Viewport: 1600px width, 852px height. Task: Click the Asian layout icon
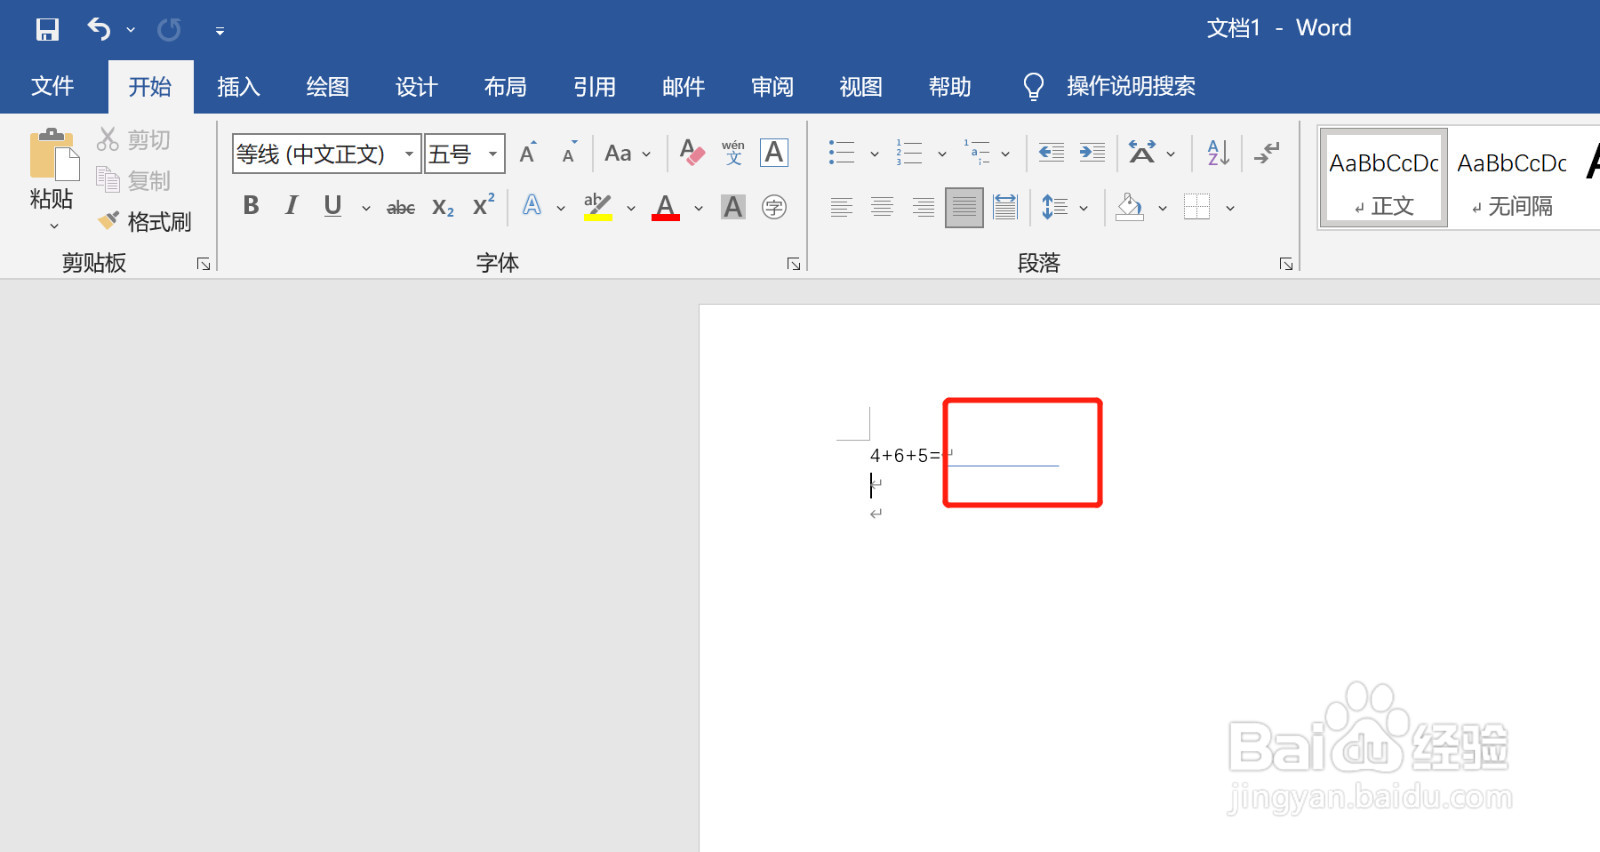pos(1142,153)
